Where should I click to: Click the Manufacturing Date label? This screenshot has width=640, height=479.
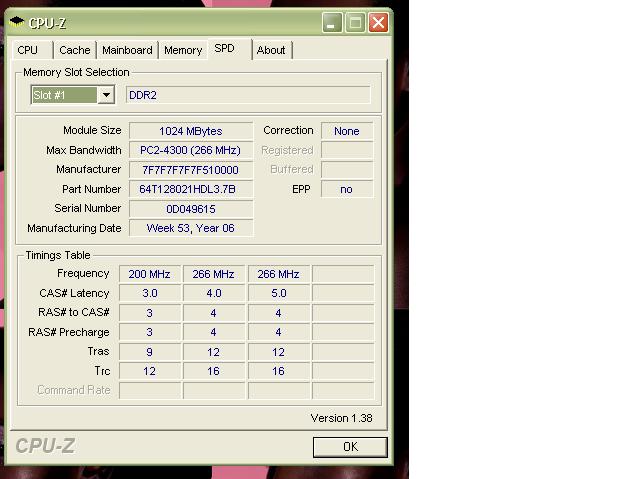(74, 228)
